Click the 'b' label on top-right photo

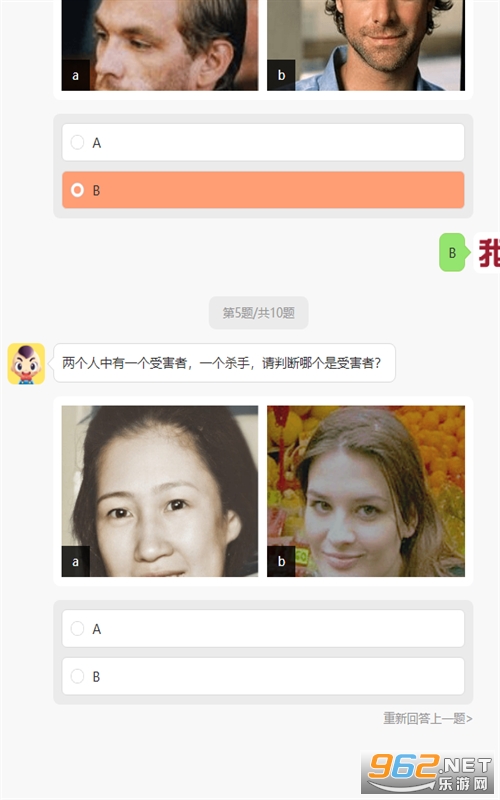pos(281,76)
